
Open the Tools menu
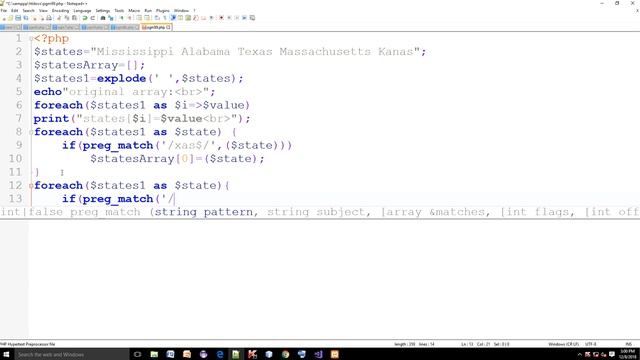[x=119, y=11]
